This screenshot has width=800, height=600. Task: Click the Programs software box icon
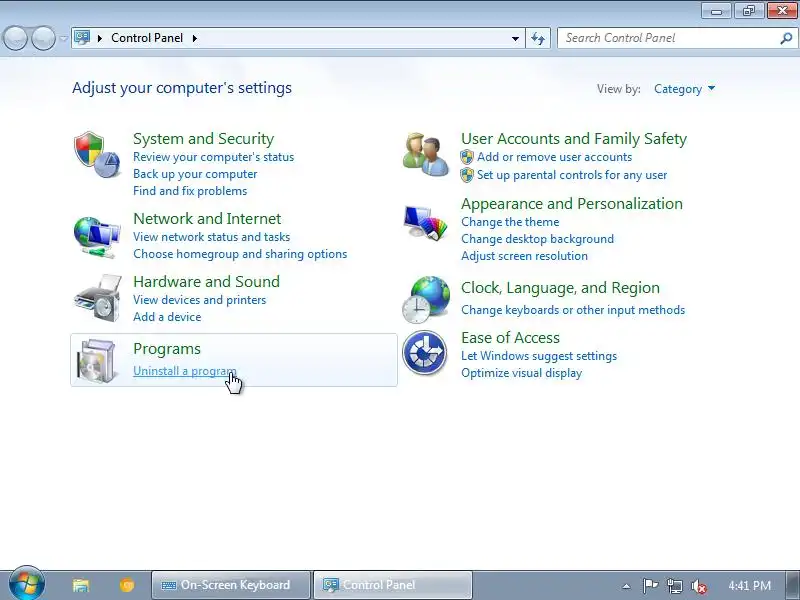click(x=97, y=360)
